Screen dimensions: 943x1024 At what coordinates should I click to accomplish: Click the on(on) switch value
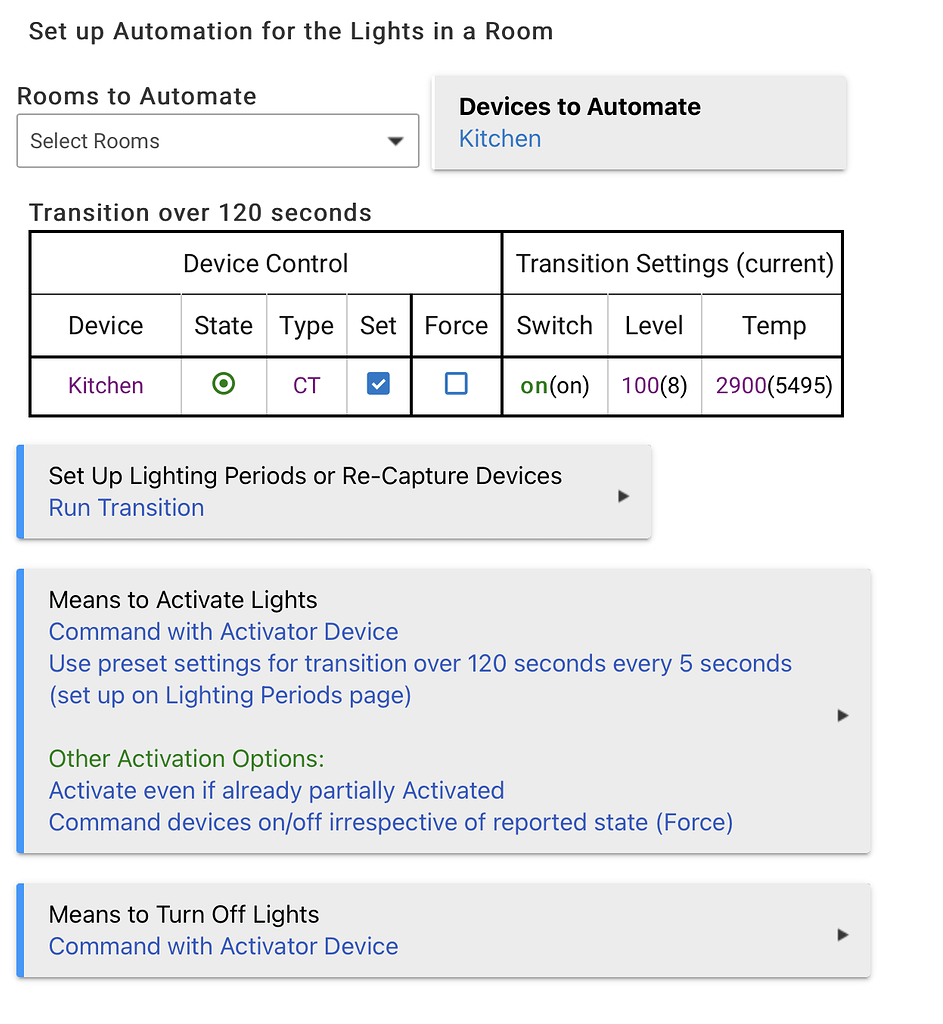pyautogui.click(x=554, y=385)
